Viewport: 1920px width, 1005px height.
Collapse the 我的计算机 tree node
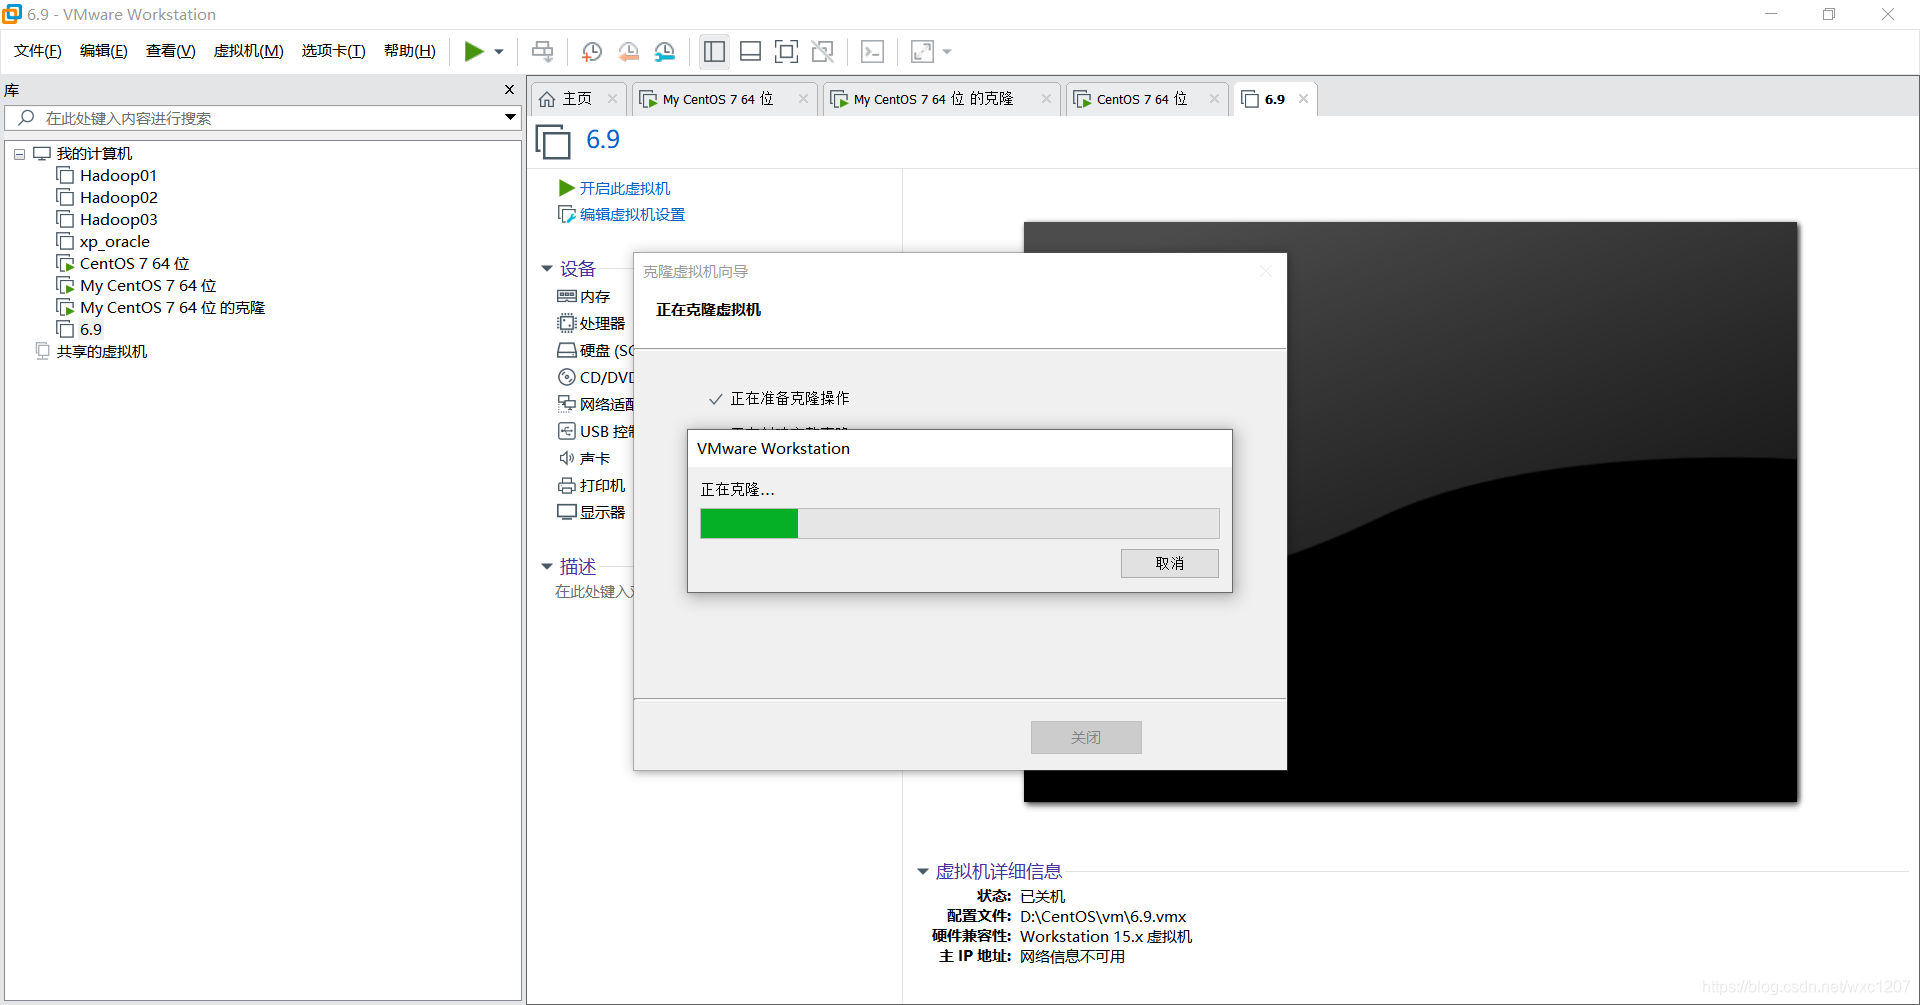click(x=19, y=154)
